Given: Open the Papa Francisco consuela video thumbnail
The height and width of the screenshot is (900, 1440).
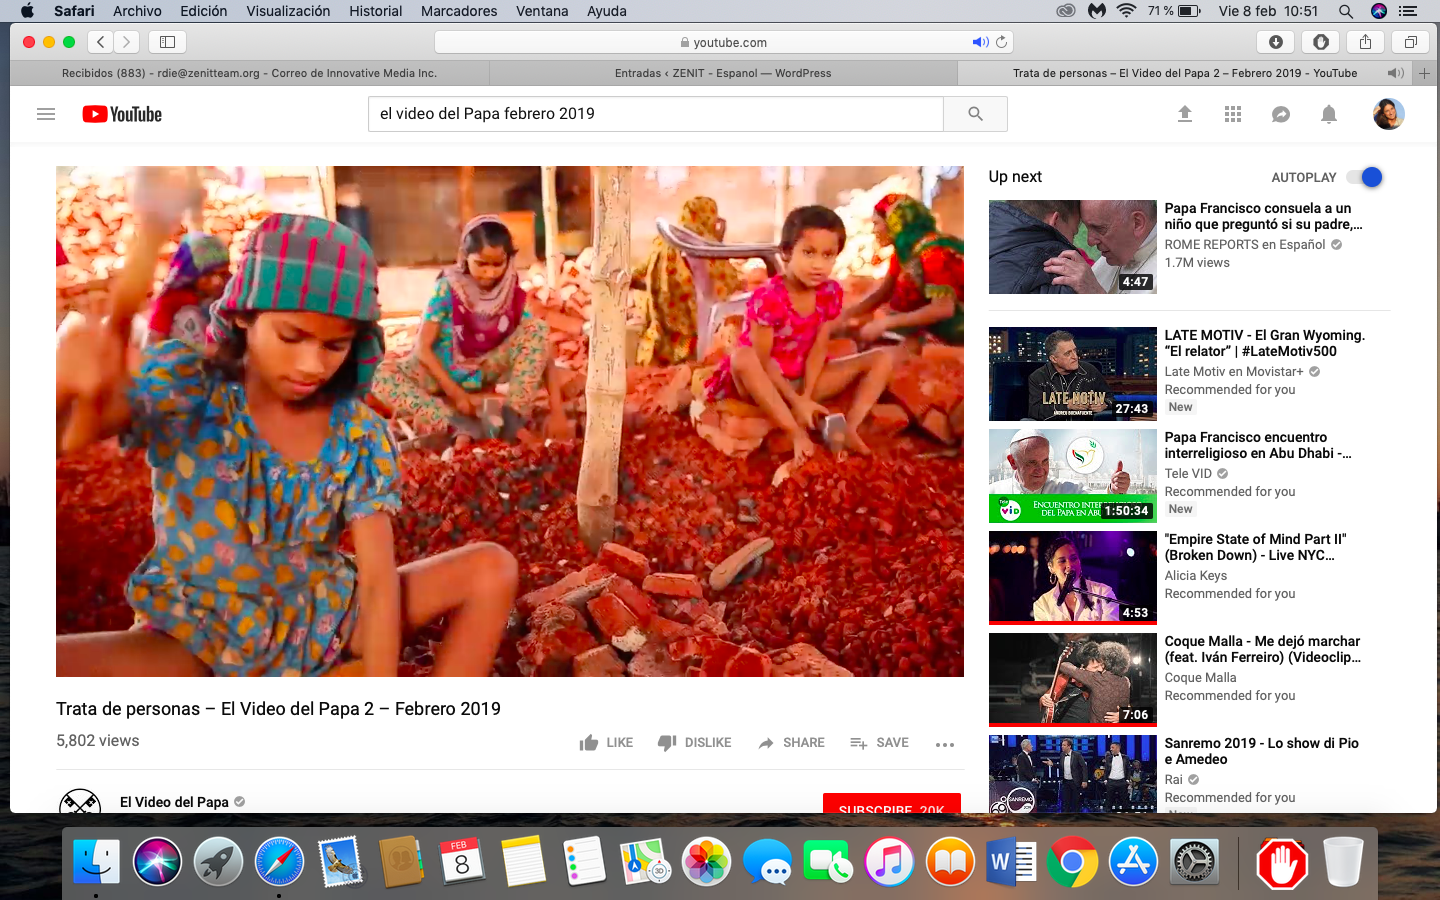Looking at the screenshot, I should click(x=1072, y=247).
